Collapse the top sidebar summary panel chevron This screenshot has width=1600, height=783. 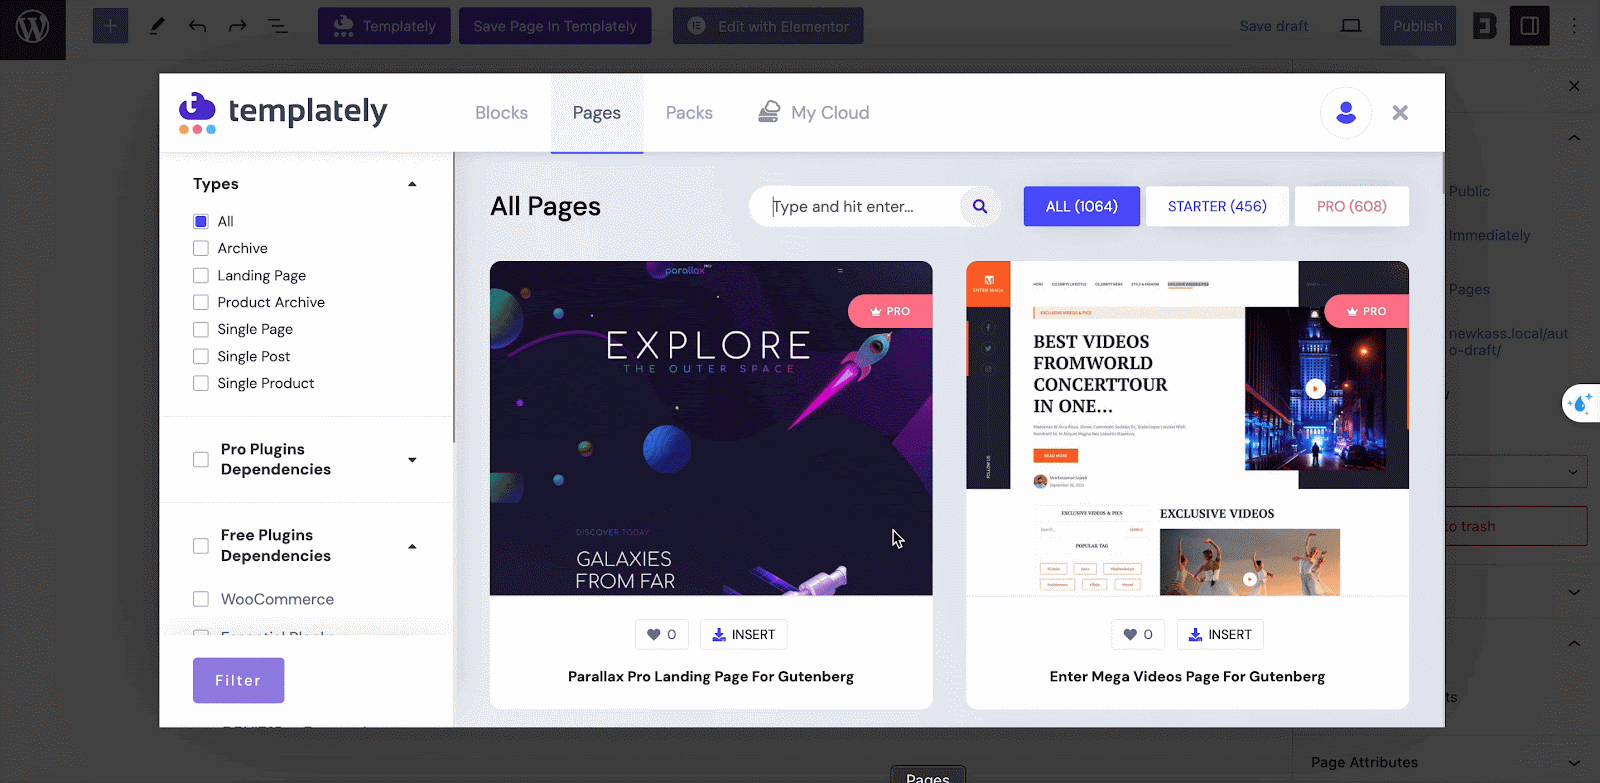pyautogui.click(x=1574, y=138)
